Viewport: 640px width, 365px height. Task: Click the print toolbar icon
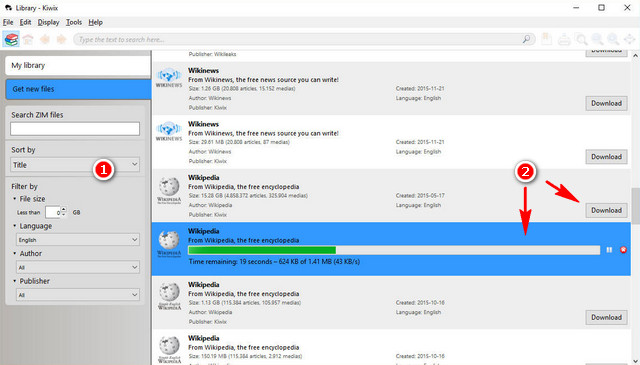(x=564, y=40)
